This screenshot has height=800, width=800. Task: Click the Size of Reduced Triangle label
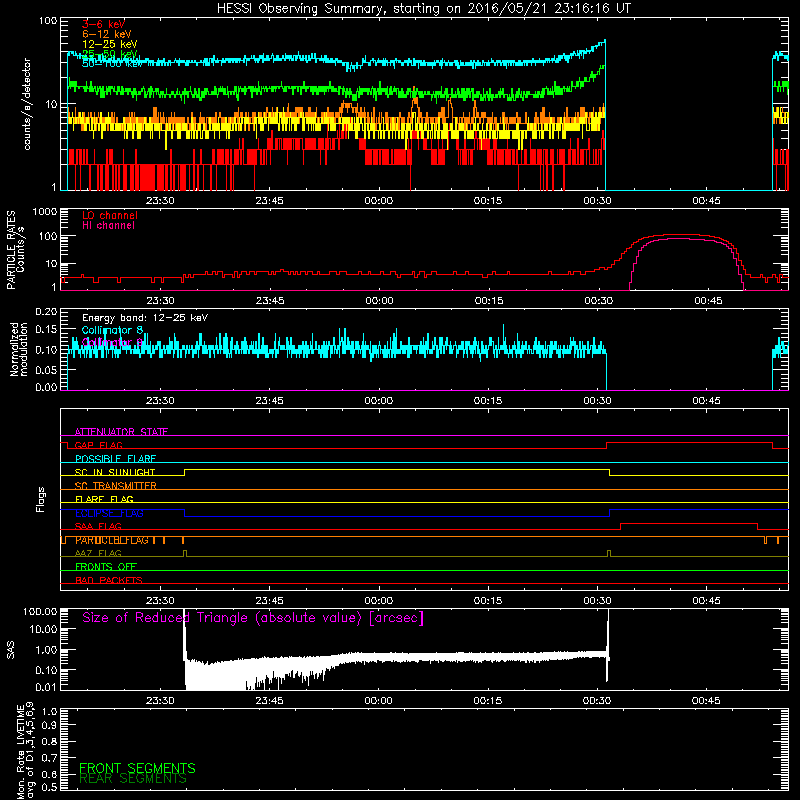click(253, 618)
